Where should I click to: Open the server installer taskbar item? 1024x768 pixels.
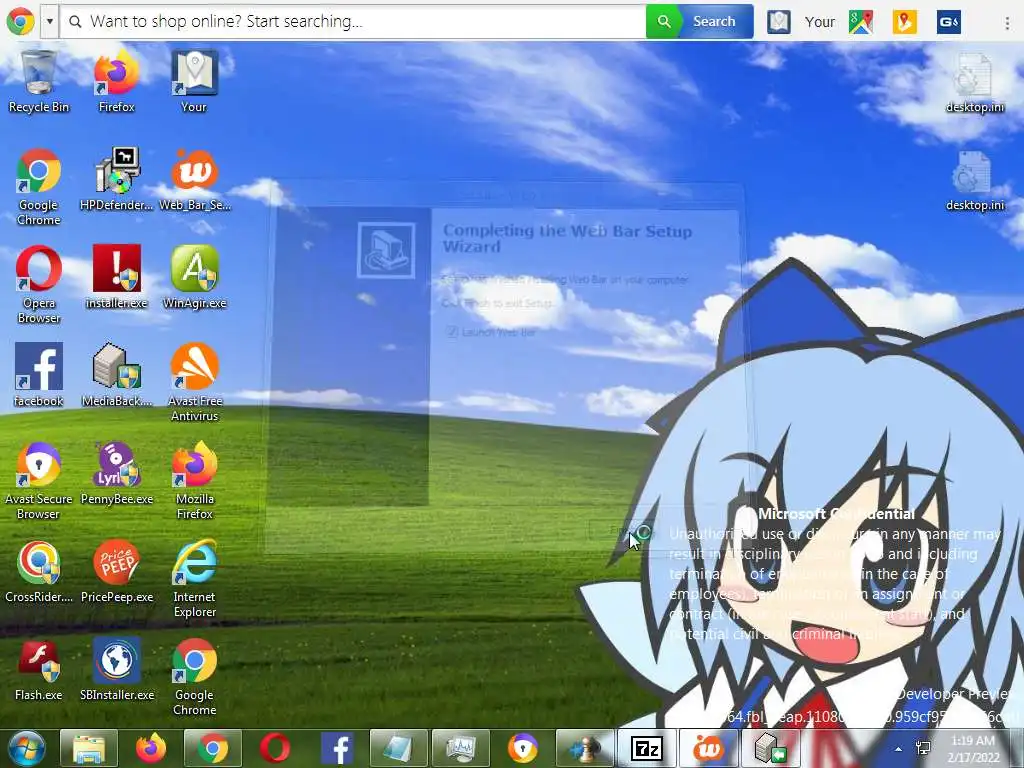click(771, 748)
